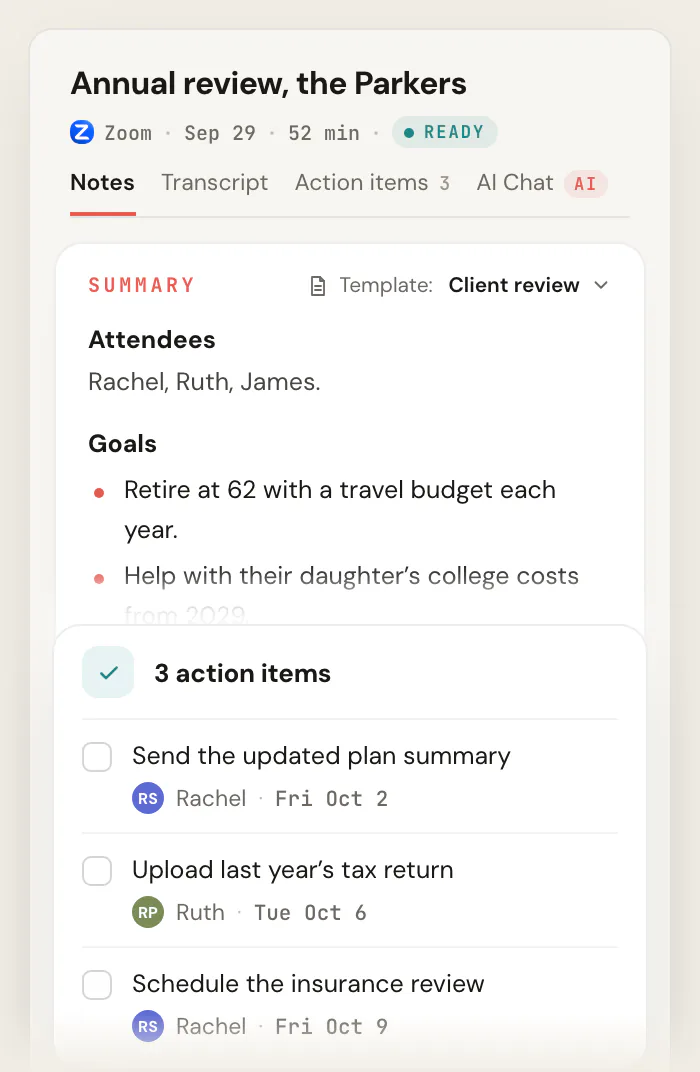Viewport: 700px width, 1072px height.
Task: Click the RS avatar on insurance review task
Action: click(148, 1026)
